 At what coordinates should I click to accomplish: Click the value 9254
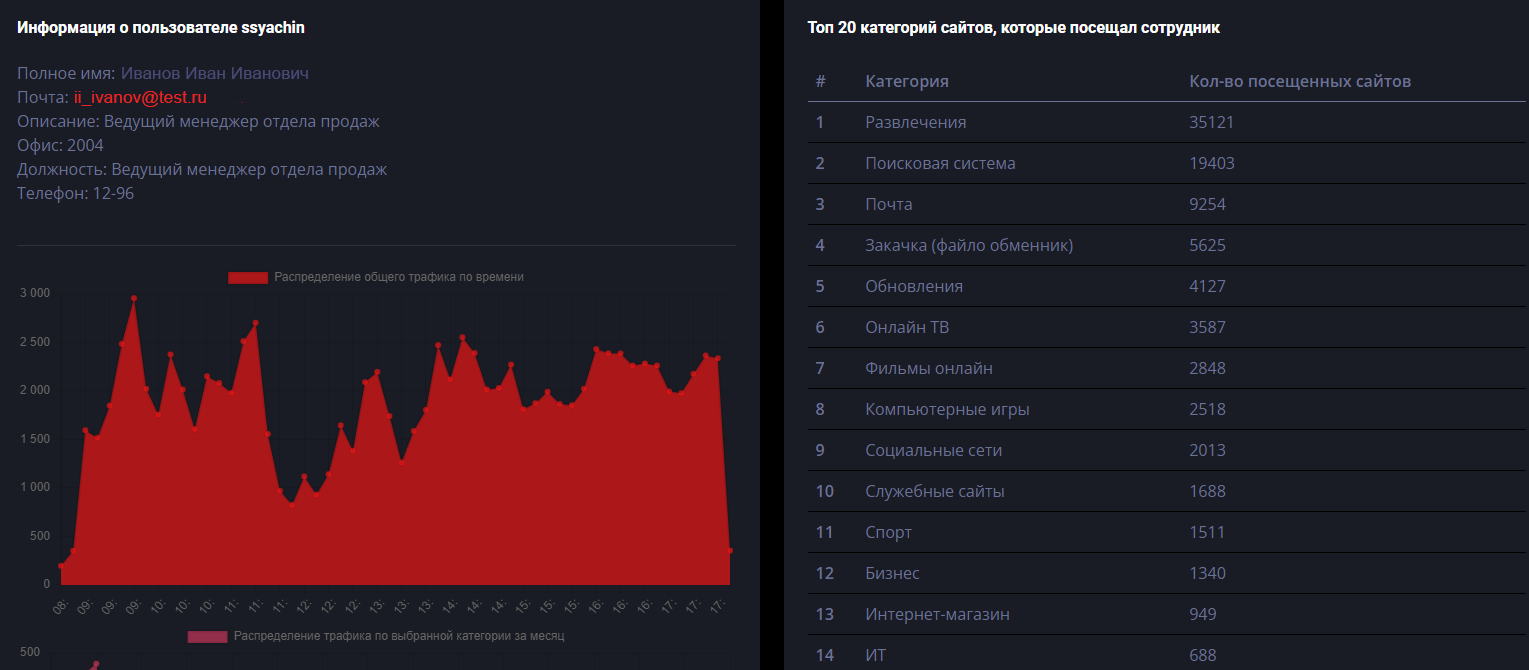1207,204
